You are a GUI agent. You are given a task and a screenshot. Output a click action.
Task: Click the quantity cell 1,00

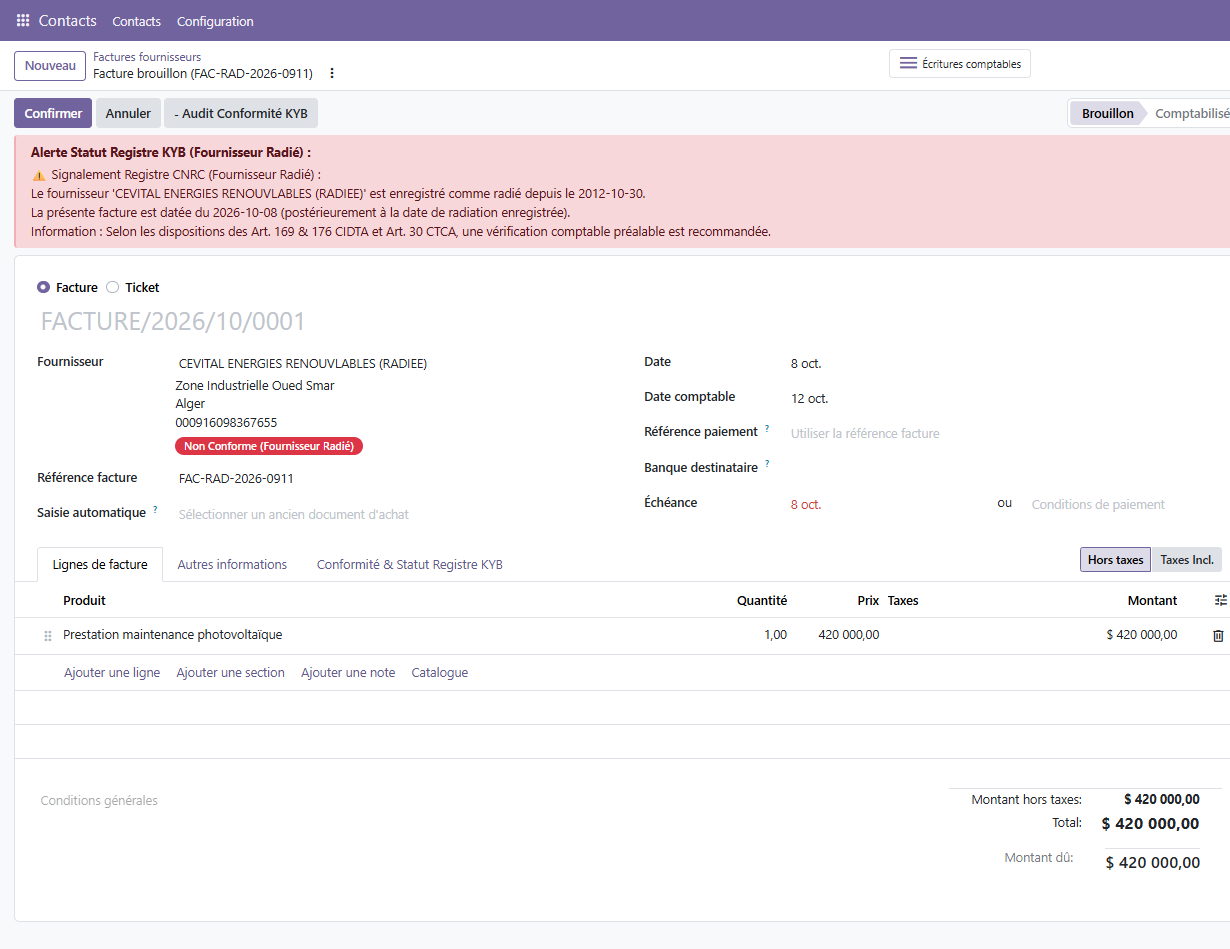[x=773, y=634]
